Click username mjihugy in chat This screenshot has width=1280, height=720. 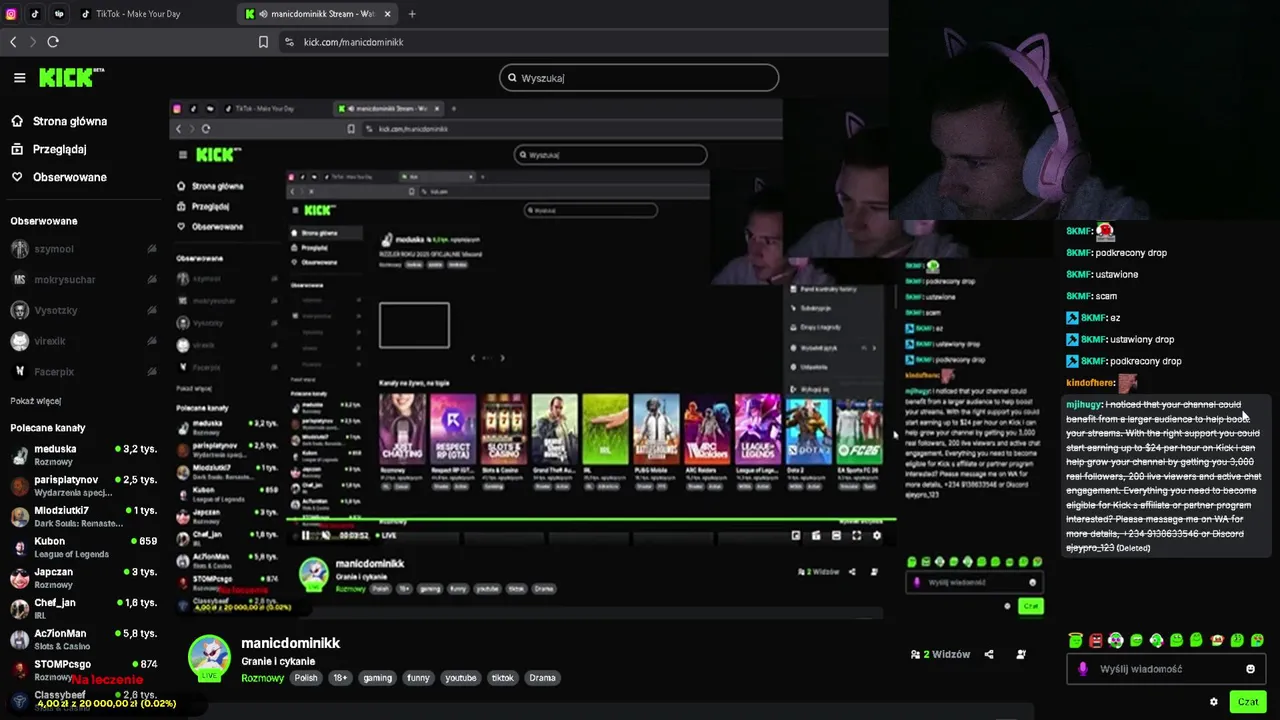coord(1083,405)
